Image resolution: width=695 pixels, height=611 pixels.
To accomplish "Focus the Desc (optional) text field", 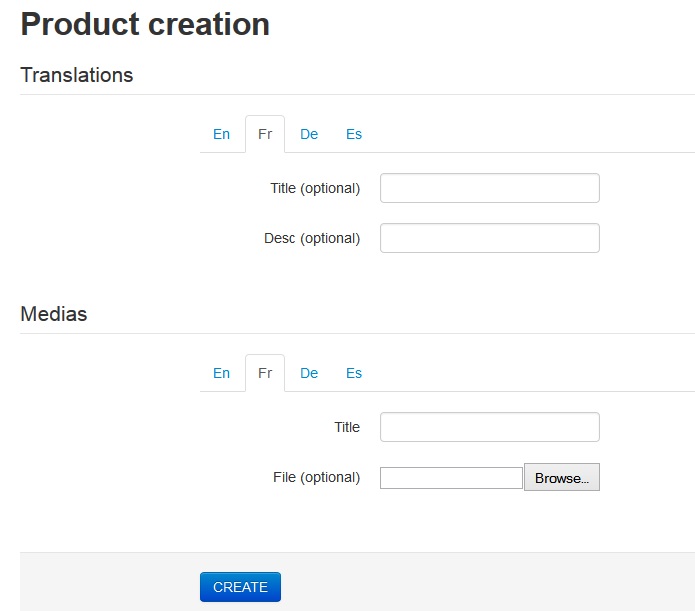I will pyautogui.click(x=489, y=238).
